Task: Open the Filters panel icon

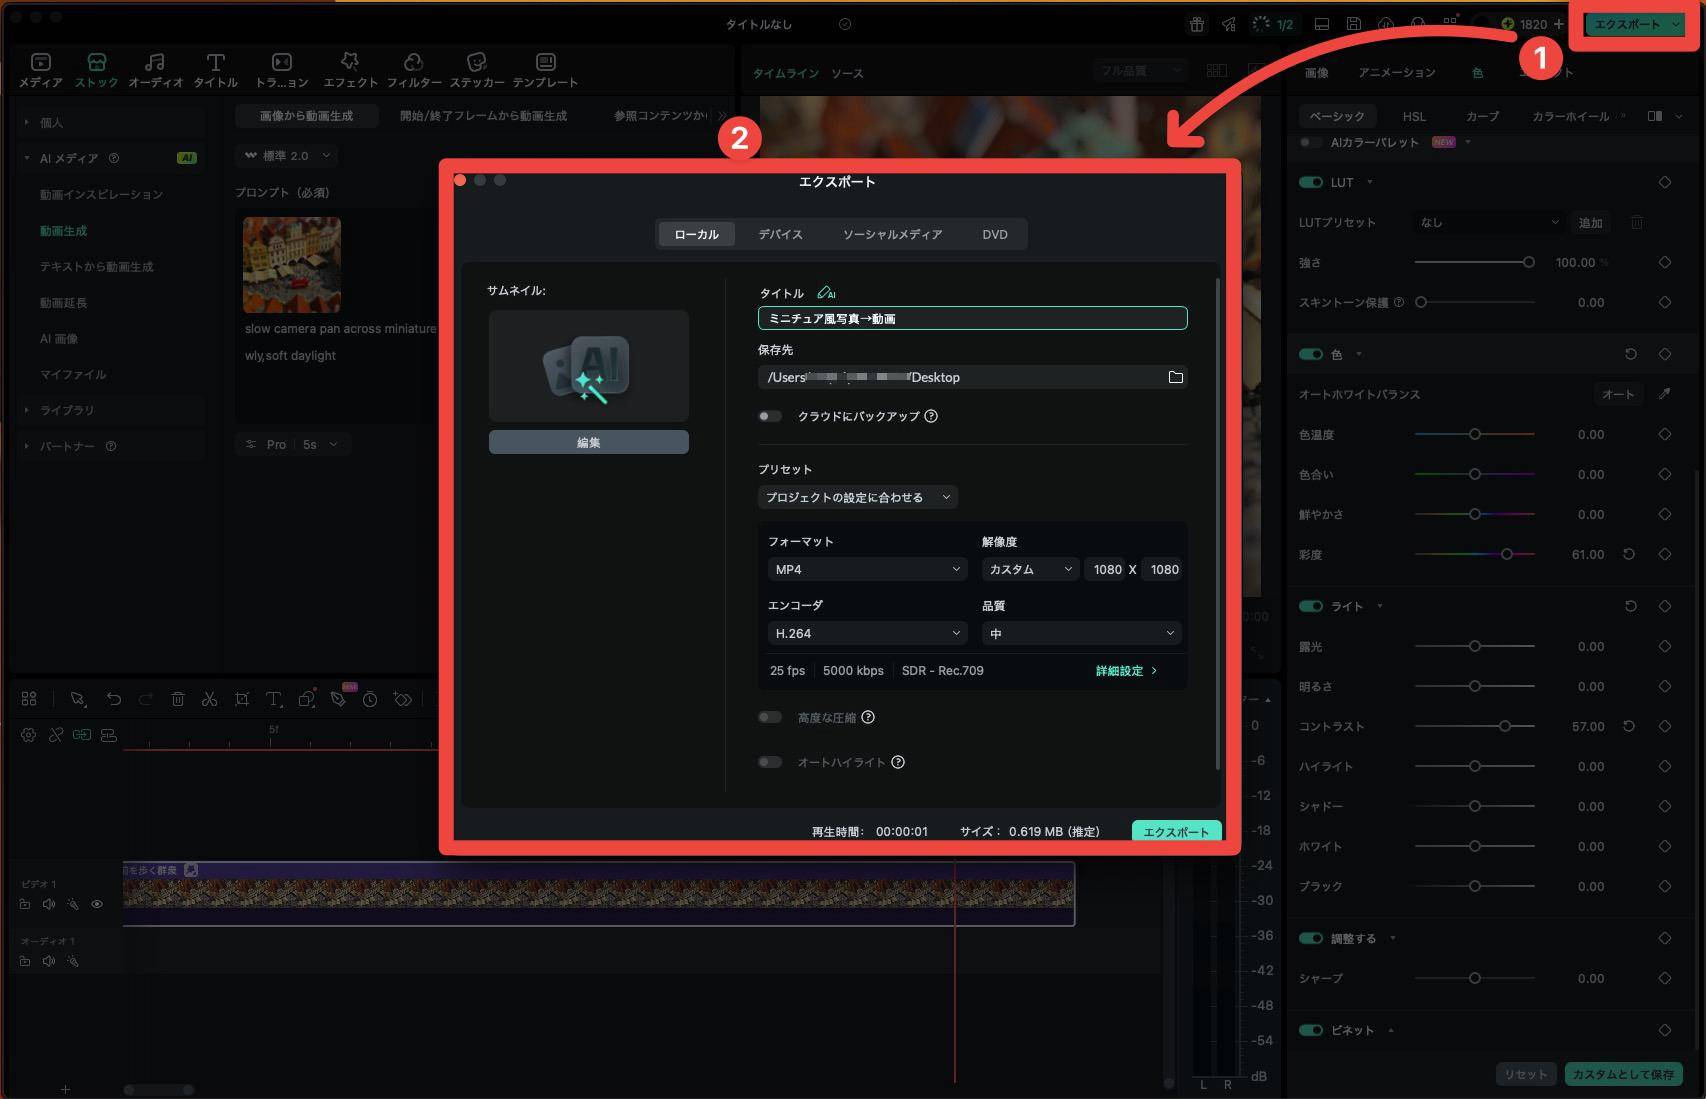Action: [x=414, y=70]
